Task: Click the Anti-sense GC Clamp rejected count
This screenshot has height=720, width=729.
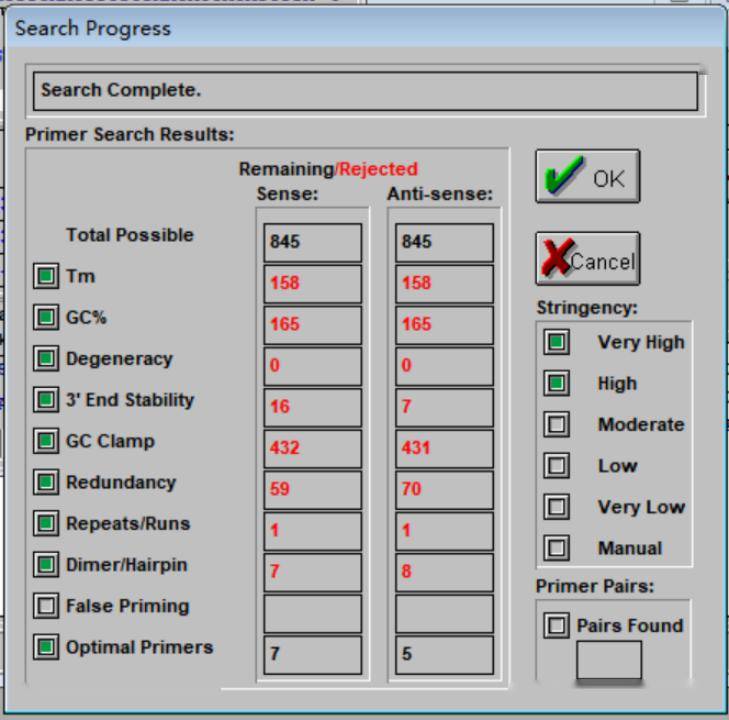Action: coord(443,448)
